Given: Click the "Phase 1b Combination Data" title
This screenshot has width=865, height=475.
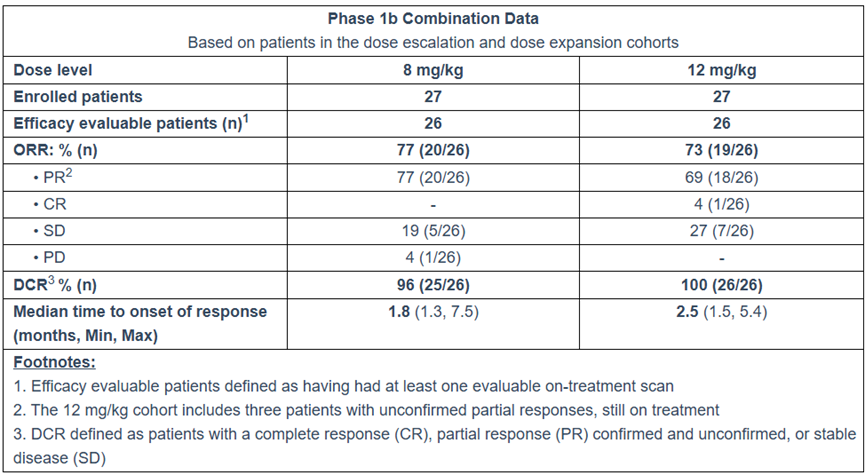Looking at the screenshot, I should (432, 19).
